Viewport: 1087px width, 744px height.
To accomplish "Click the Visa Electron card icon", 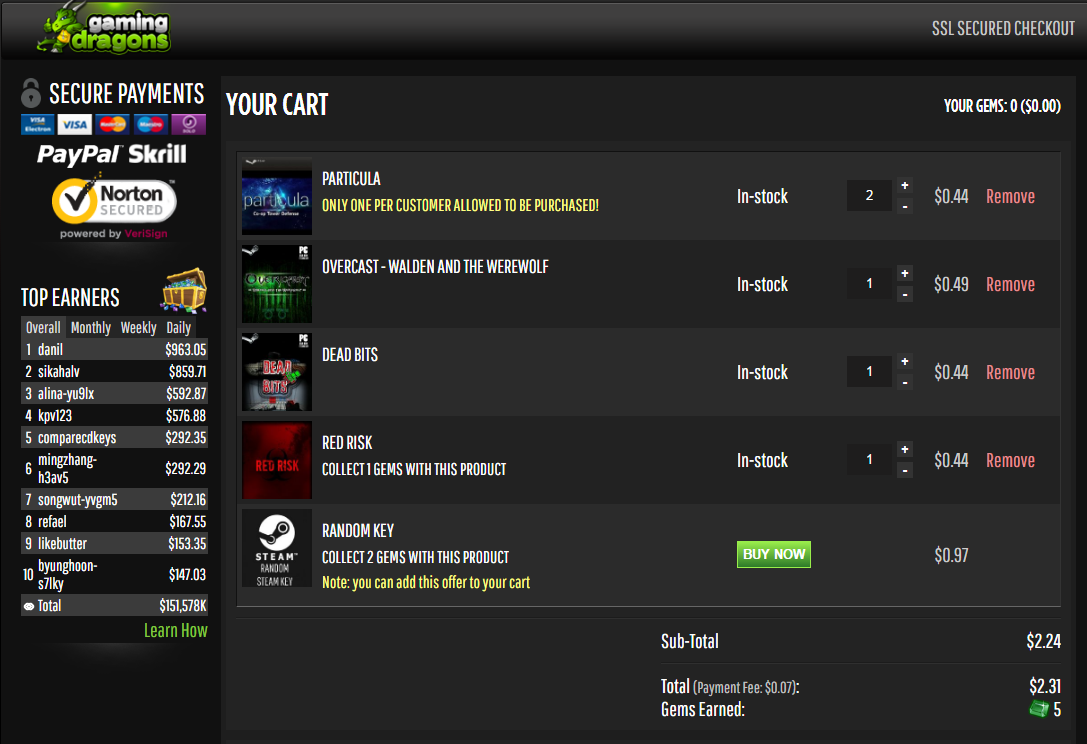I will tap(37, 124).
